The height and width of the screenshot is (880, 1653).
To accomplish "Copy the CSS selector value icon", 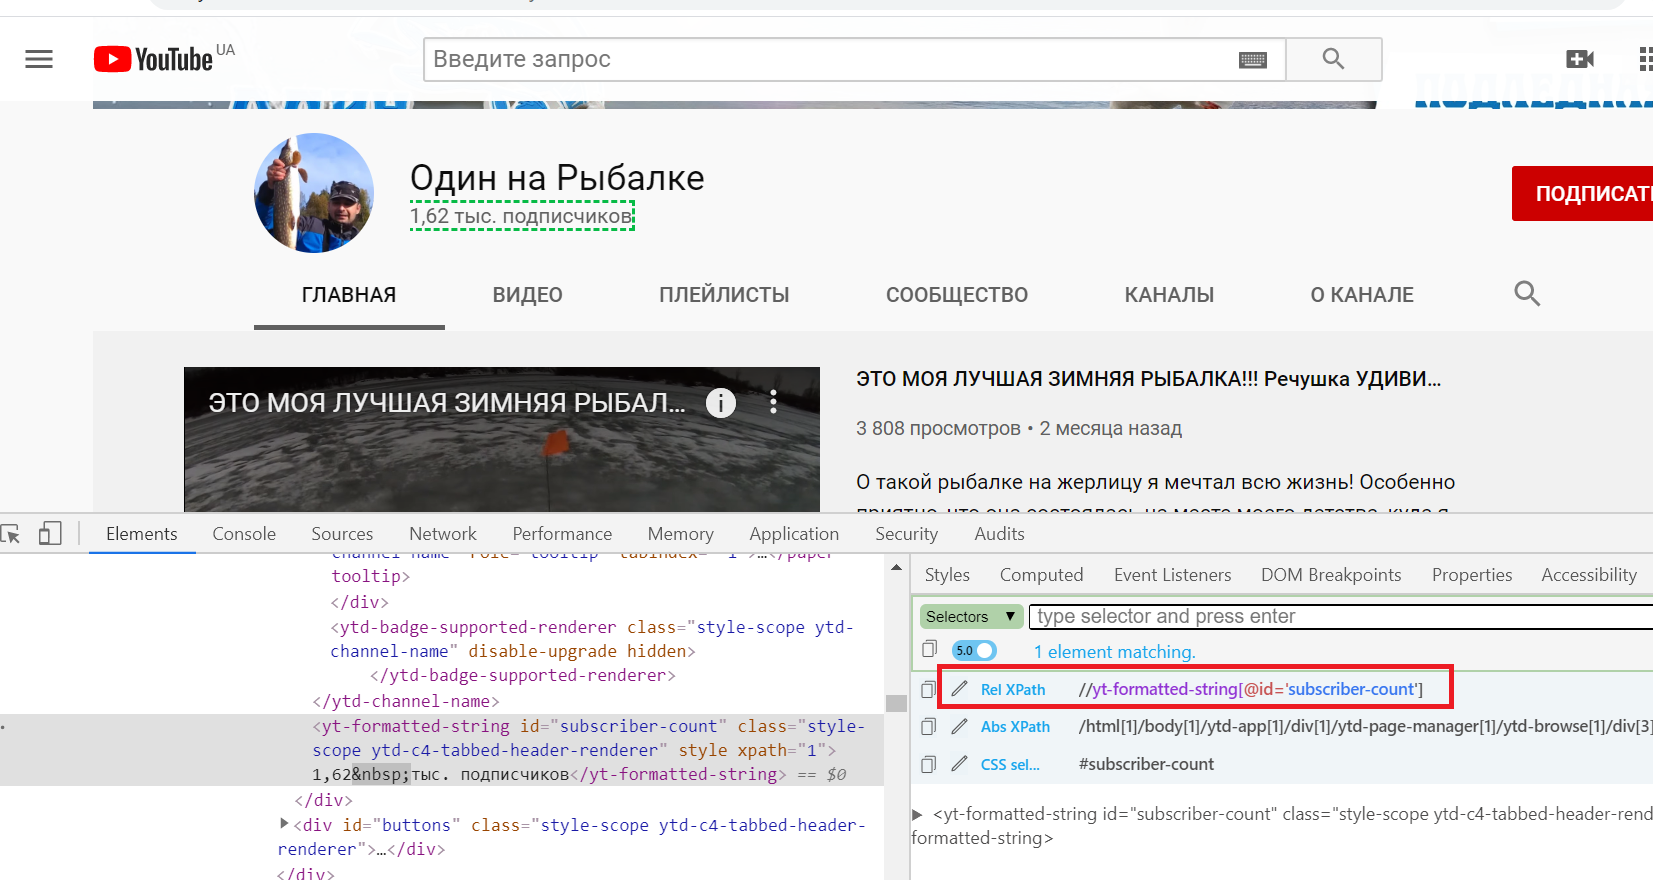I will (x=928, y=764).
